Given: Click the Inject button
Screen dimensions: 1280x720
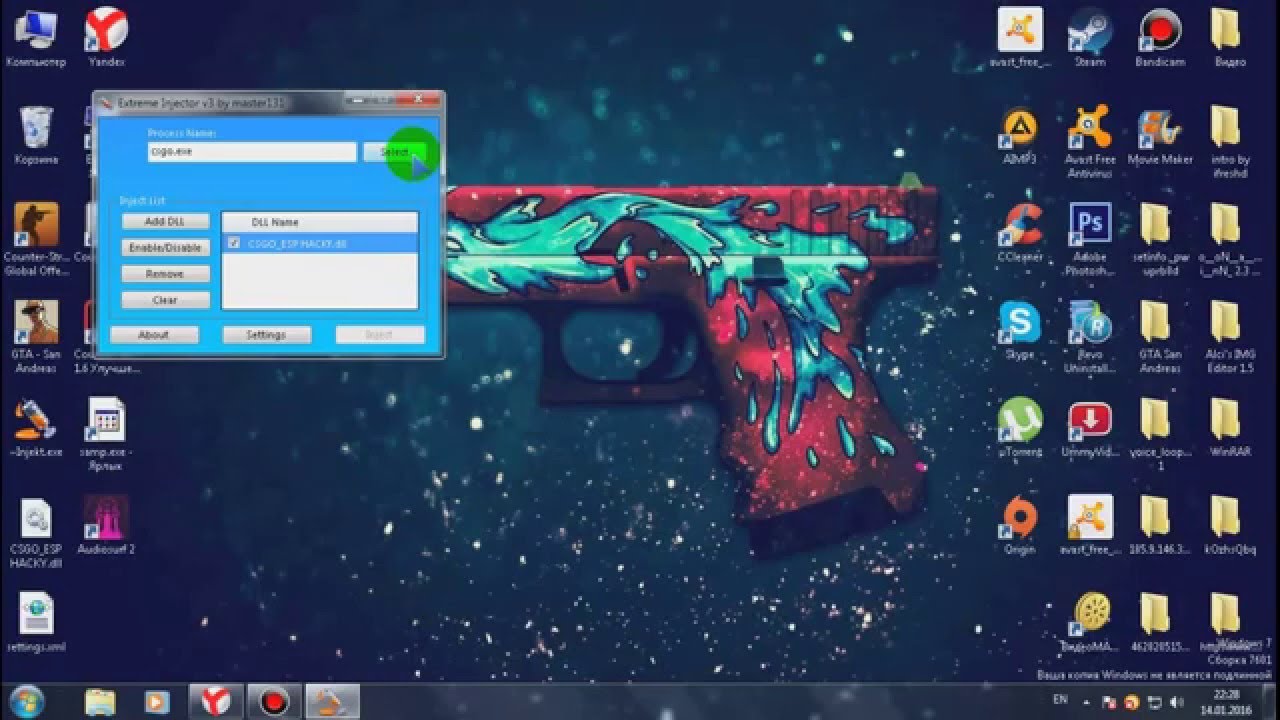Looking at the screenshot, I should pyautogui.click(x=380, y=335).
